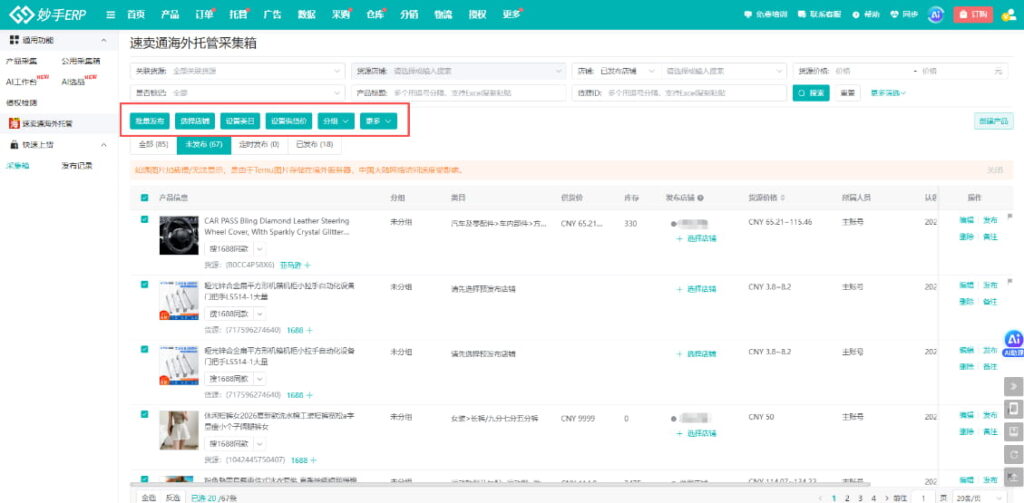Open the 广告 top menu
The image size is (1024, 503).
pos(272,14)
